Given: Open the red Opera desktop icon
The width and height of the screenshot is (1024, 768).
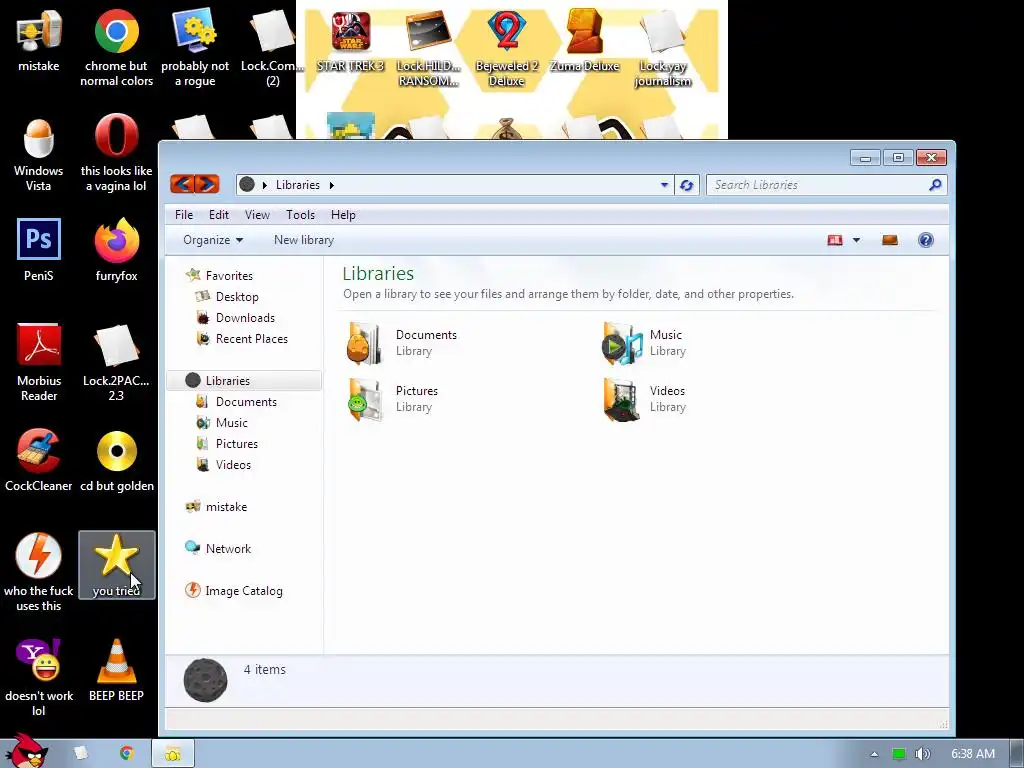Looking at the screenshot, I should [116, 153].
